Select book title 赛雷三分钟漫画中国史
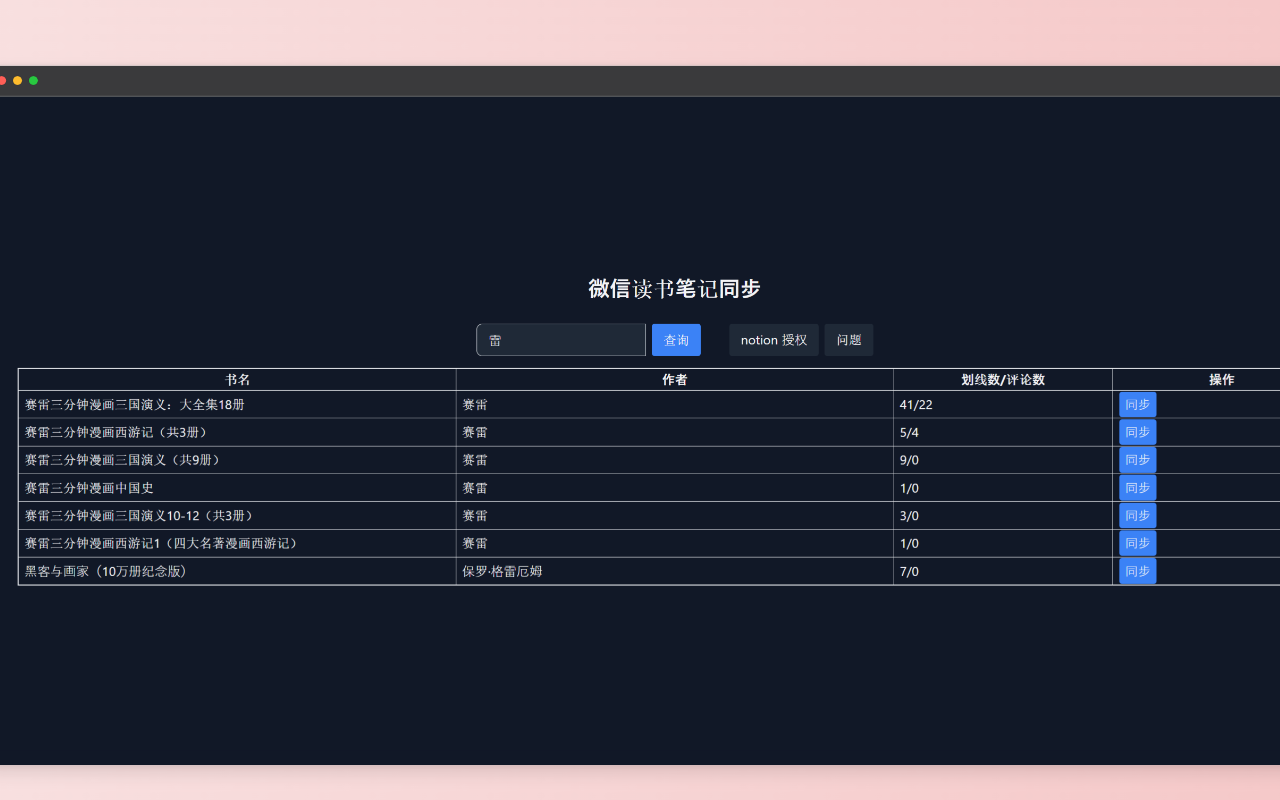This screenshot has width=1280, height=800. (89, 488)
